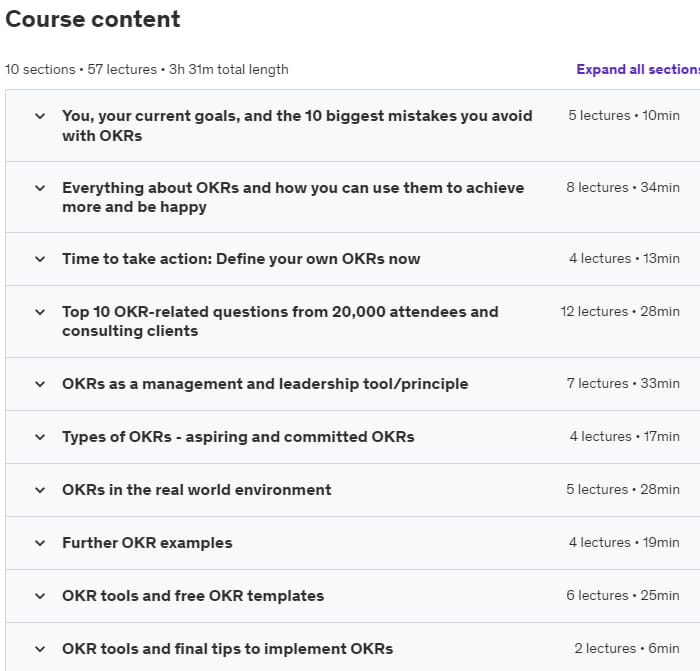The height and width of the screenshot is (671, 700).
Task: Click '10 sections • 57 lectures • 3h 31m' summary
Action: click(x=147, y=70)
